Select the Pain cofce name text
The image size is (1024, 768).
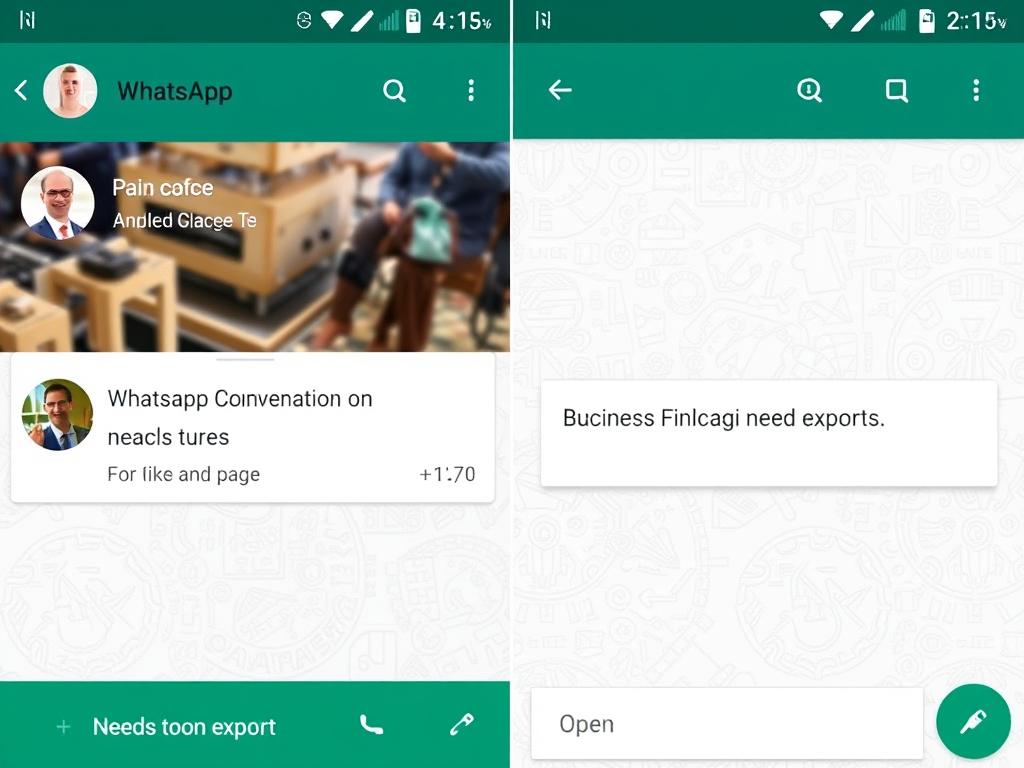point(163,187)
